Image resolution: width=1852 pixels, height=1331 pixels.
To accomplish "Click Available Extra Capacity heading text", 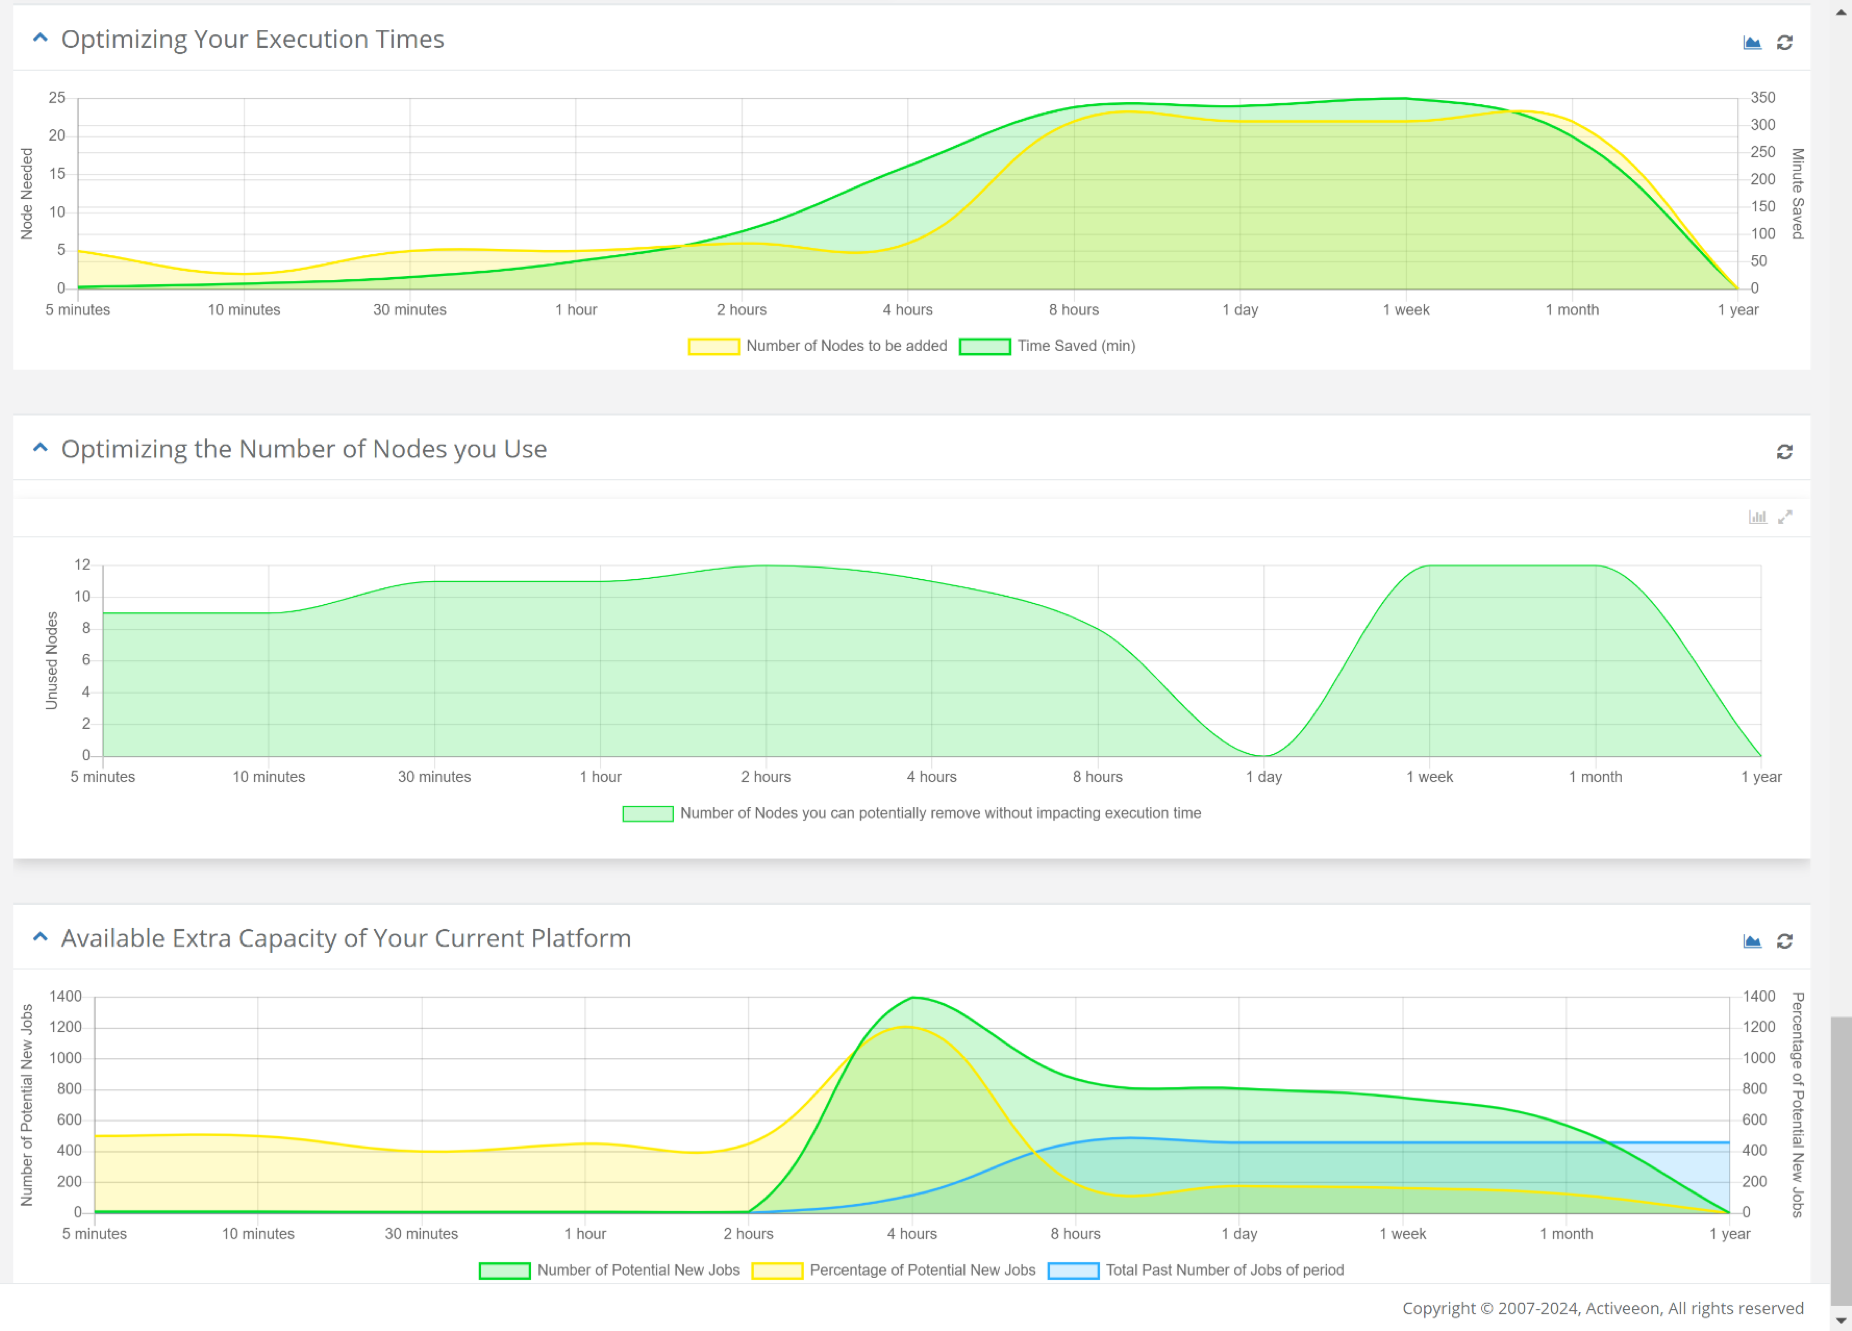I will coord(346,938).
